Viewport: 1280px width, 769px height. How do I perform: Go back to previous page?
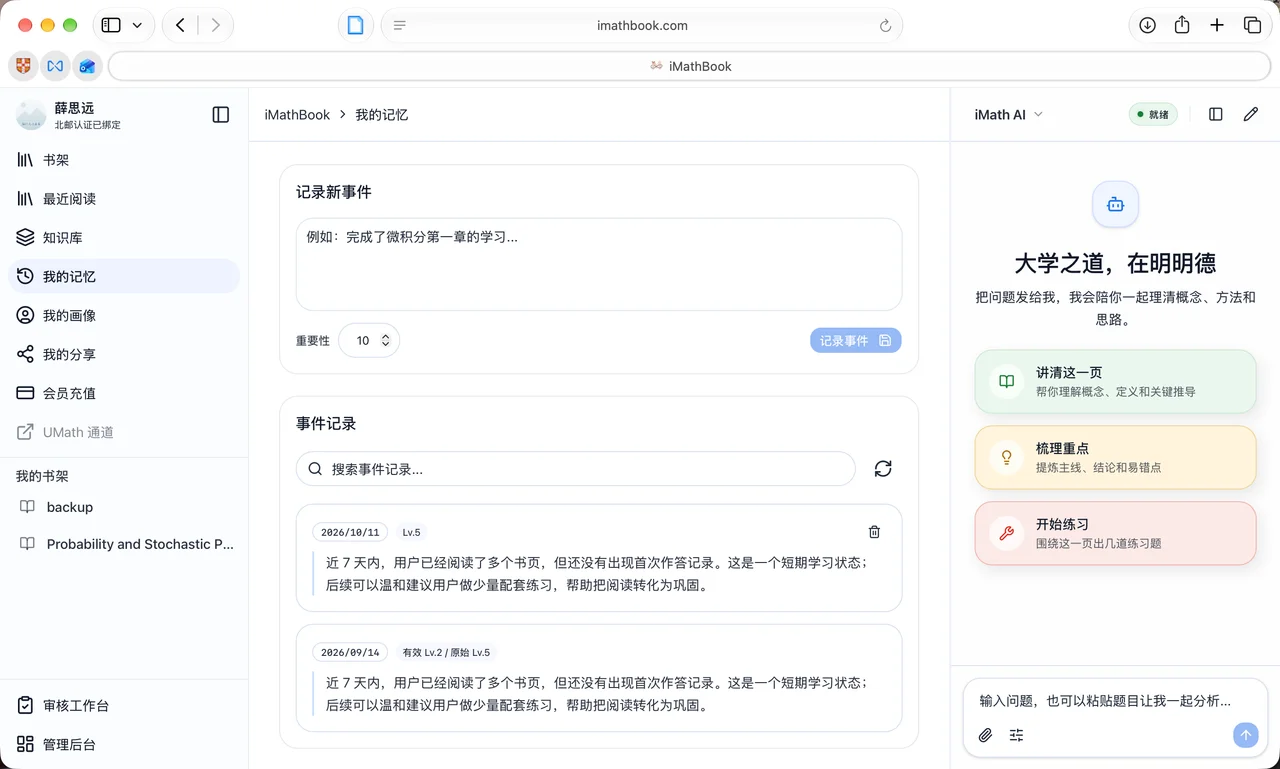[180, 26]
